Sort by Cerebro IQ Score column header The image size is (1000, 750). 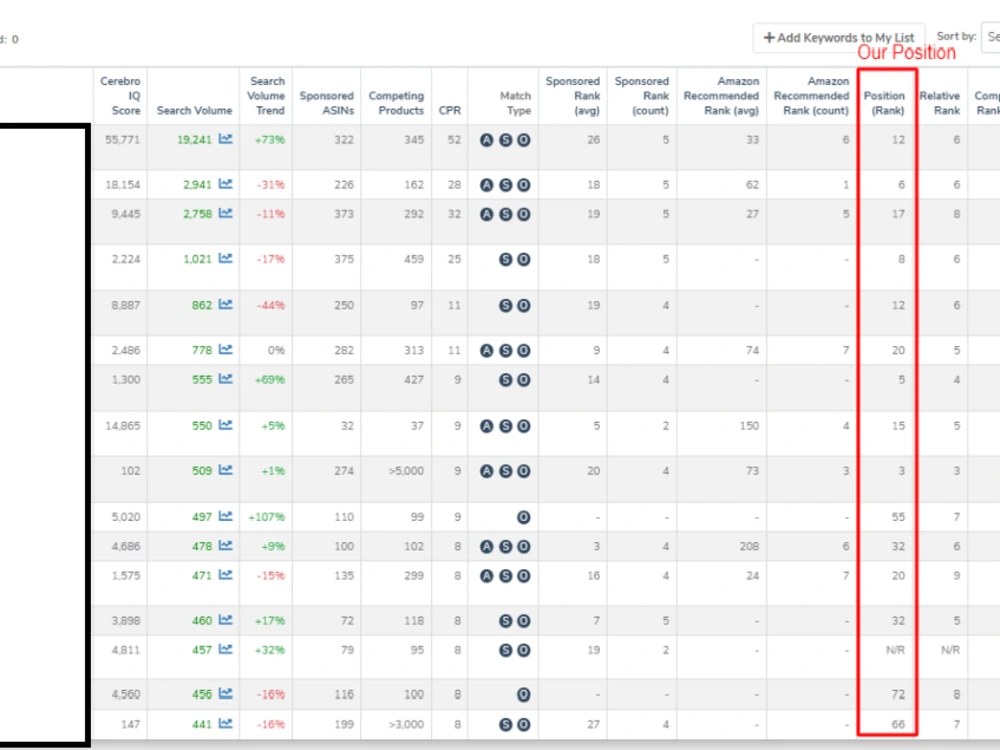click(x=120, y=96)
